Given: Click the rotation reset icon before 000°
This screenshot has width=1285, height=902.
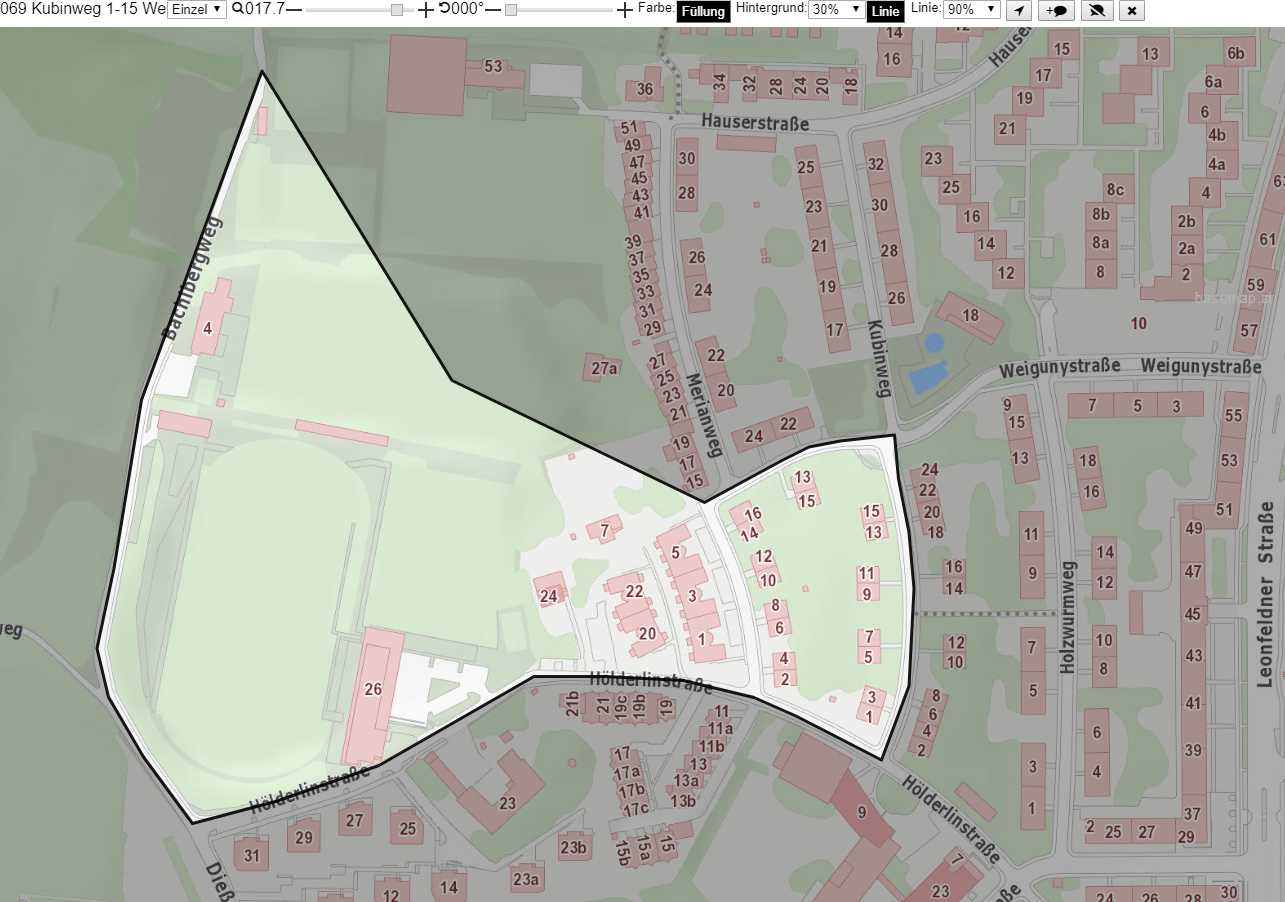Looking at the screenshot, I should [x=444, y=8].
